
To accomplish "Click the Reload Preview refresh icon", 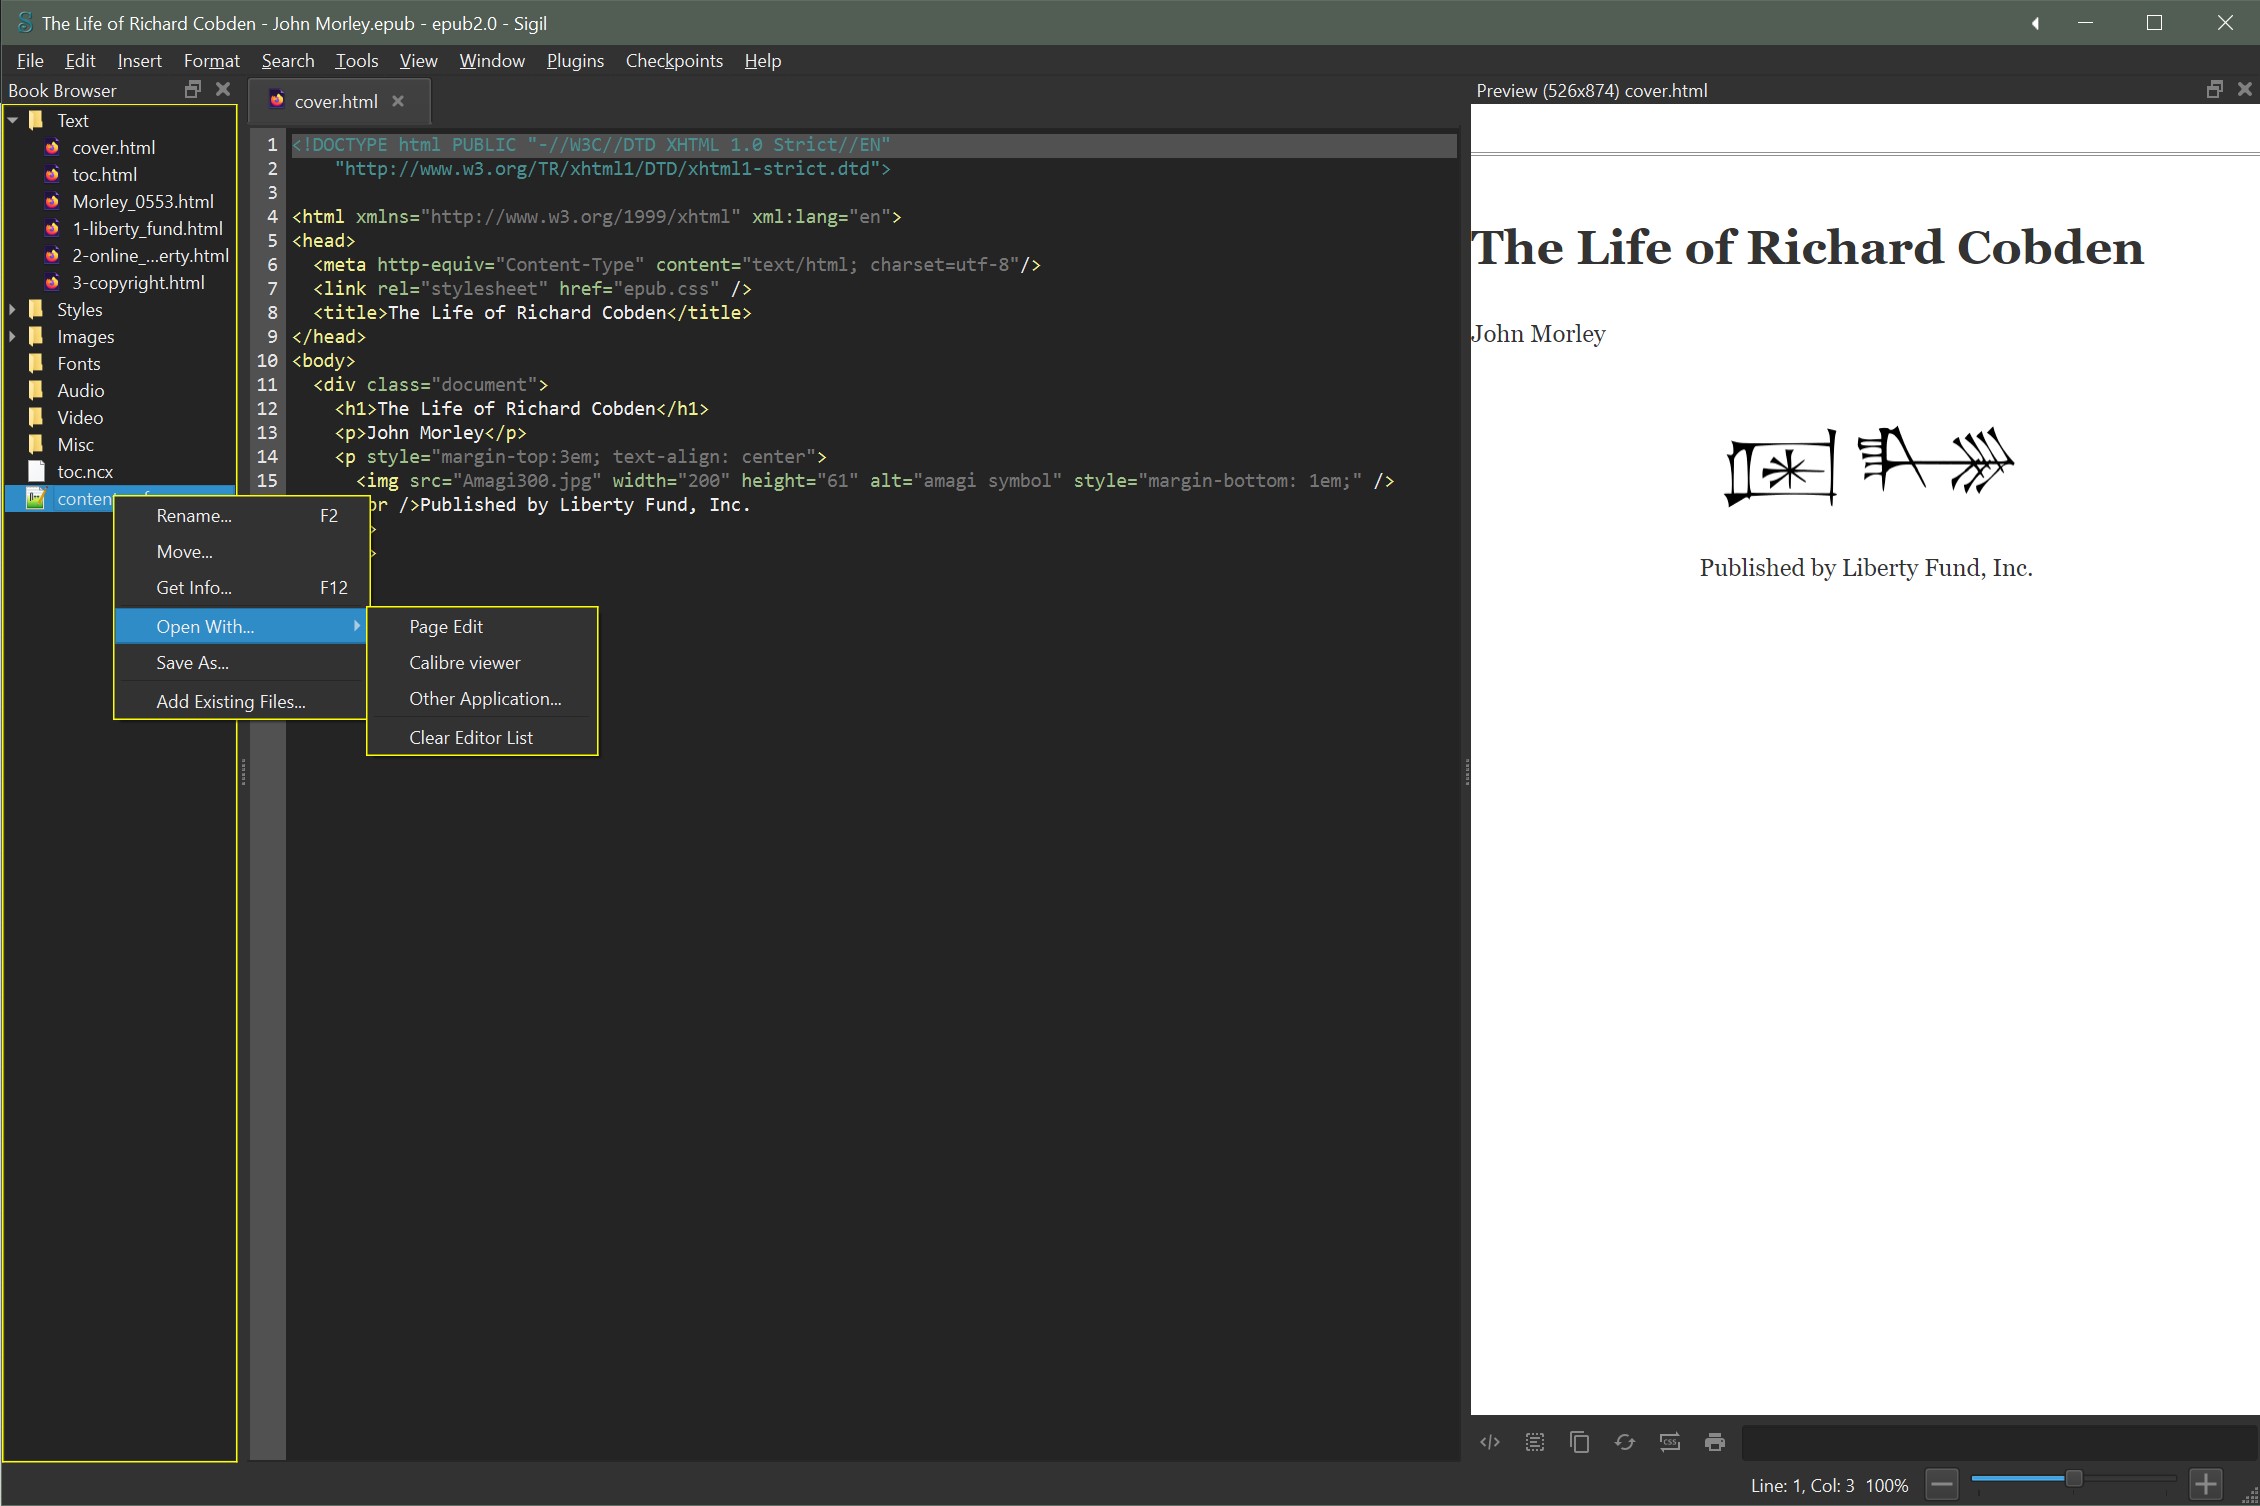I will (1625, 1442).
